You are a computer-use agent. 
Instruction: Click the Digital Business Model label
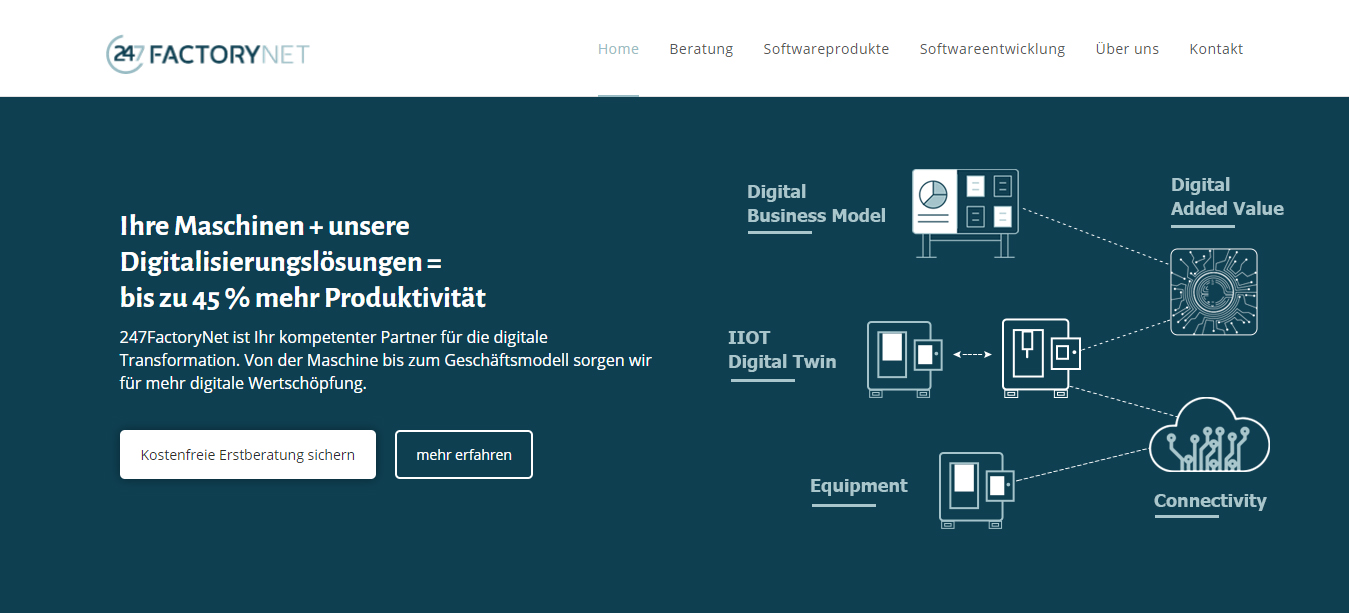(816, 204)
